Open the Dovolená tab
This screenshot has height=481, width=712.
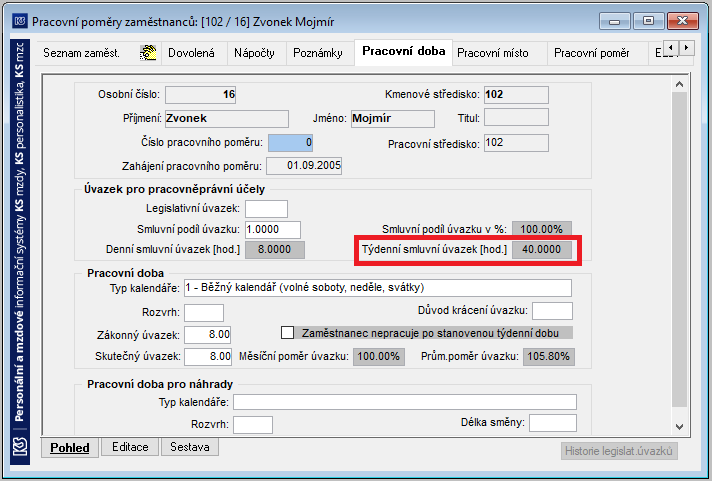coord(191,53)
